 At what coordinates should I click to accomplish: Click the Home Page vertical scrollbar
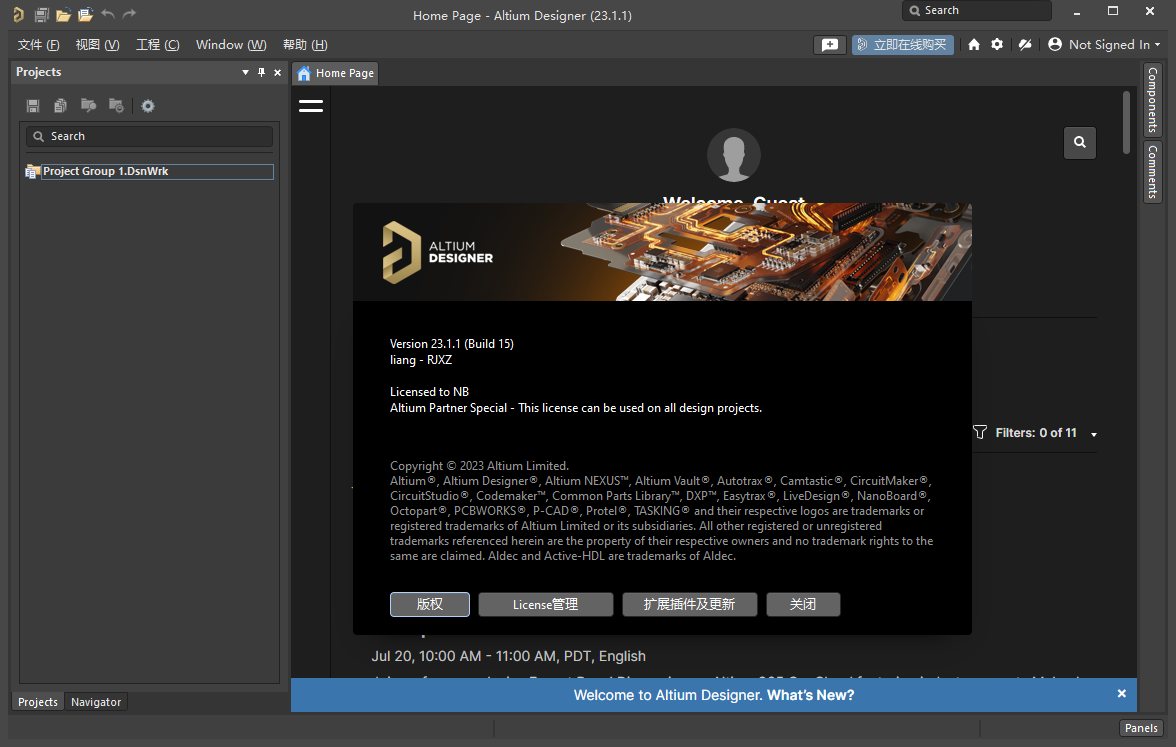coord(1126,122)
